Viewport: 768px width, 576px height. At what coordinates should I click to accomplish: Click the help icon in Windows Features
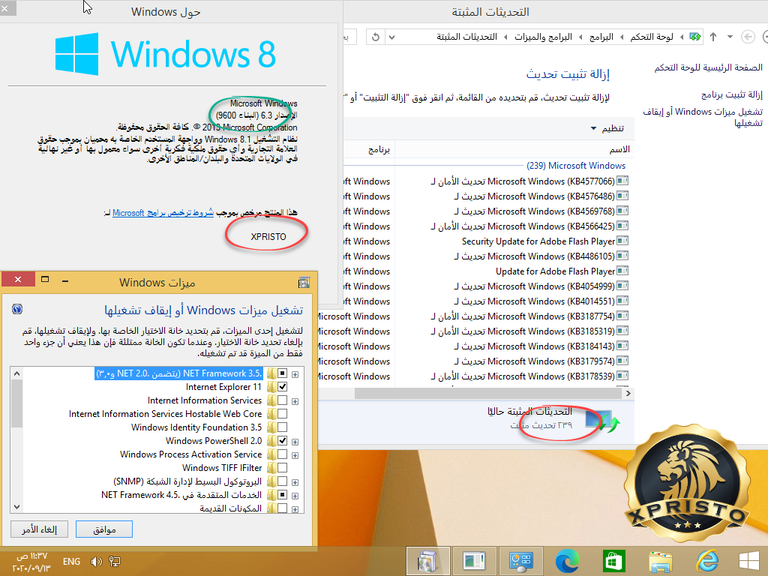[x=17, y=309]
